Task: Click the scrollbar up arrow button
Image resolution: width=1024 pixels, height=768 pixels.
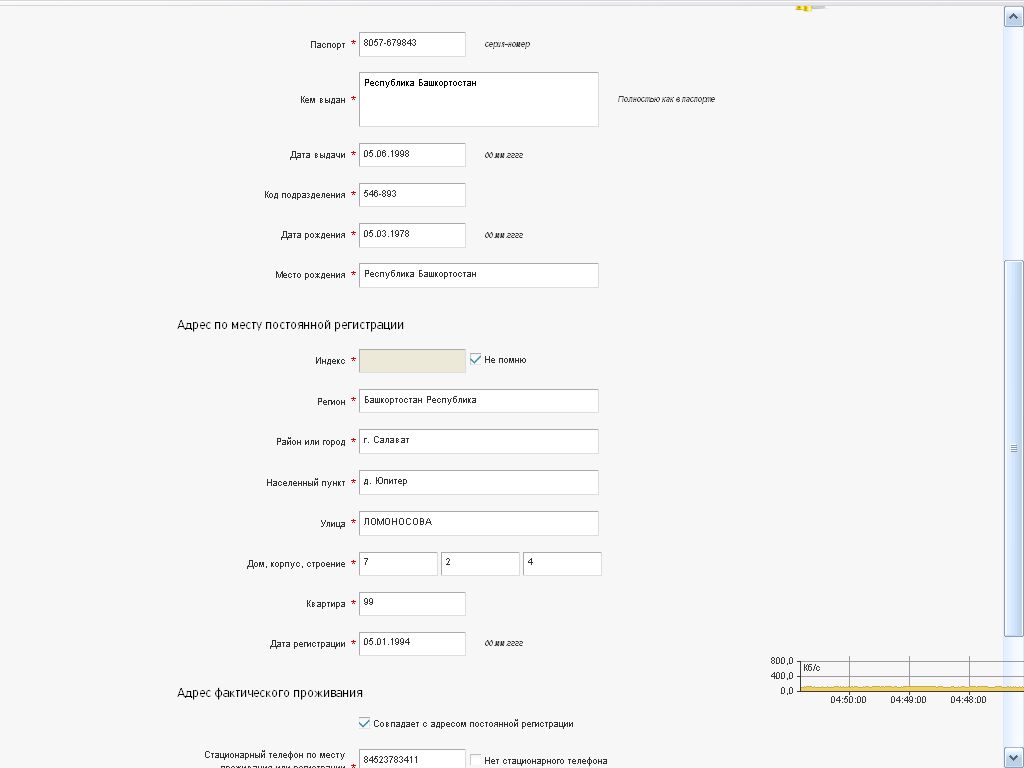Action: (x=1013, y=16)
